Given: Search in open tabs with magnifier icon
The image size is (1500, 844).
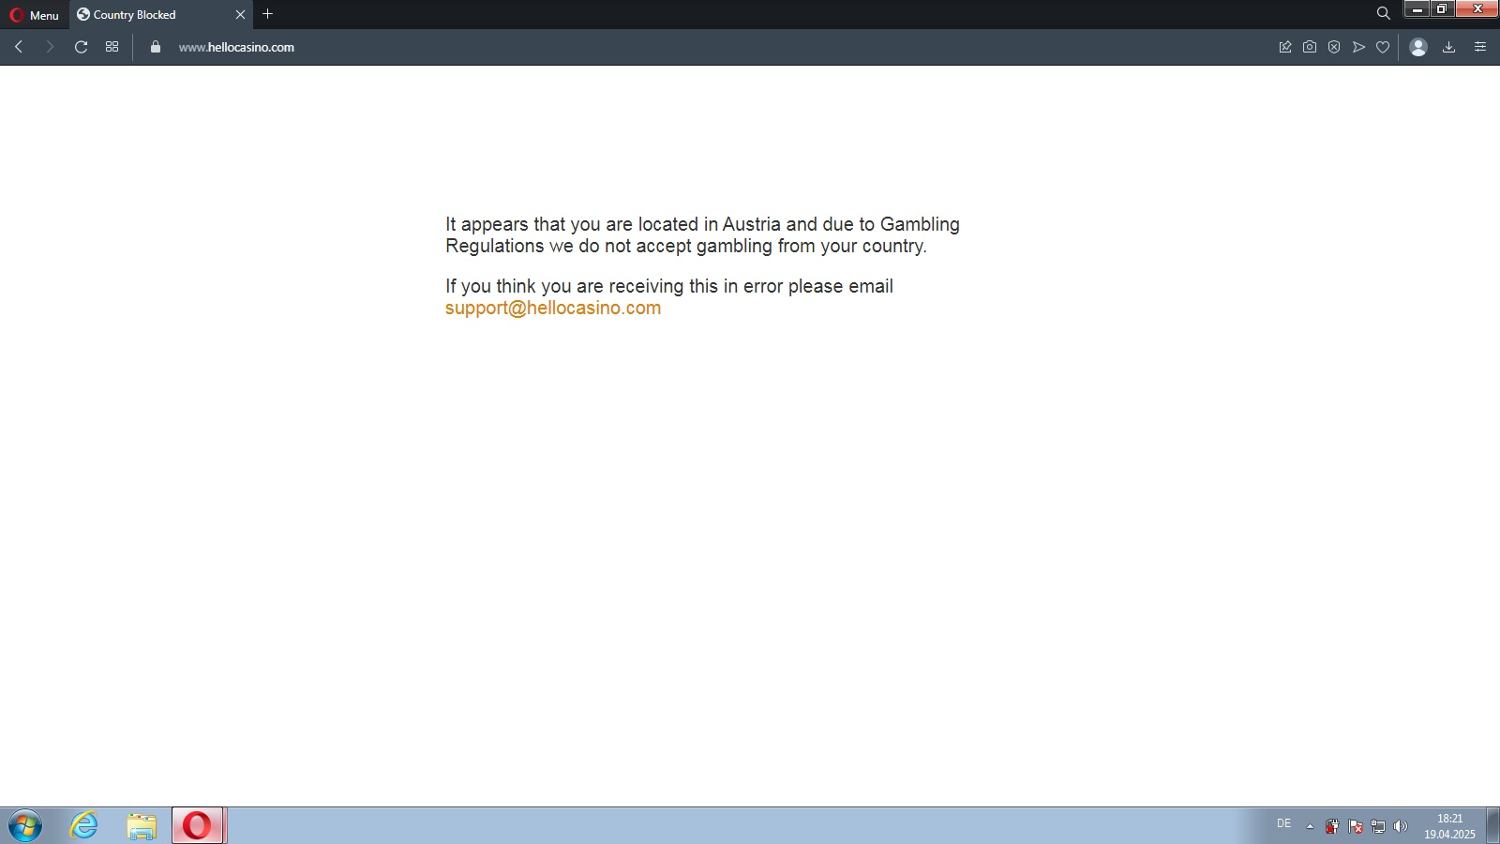Looking at the screenshot, I should [1383, 14].
